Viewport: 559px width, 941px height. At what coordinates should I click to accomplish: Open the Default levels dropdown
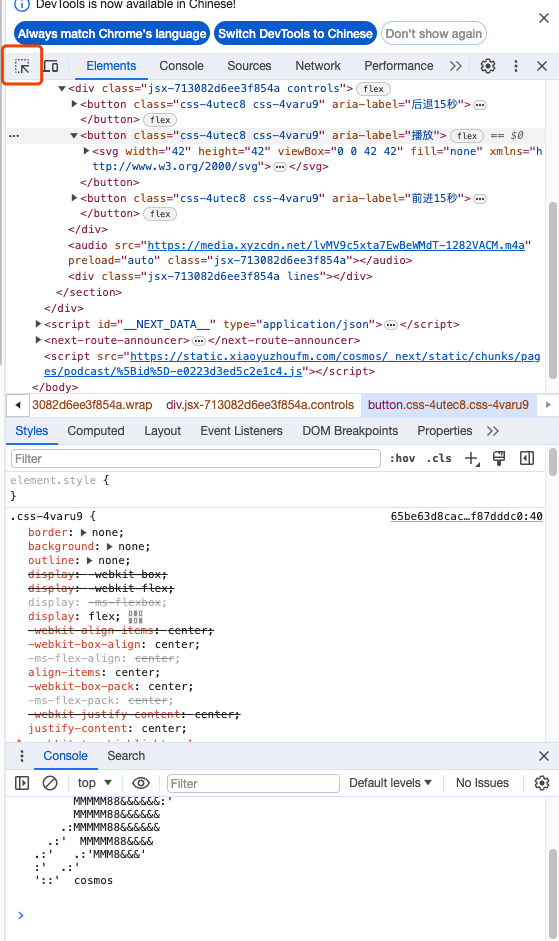[390, 783]
